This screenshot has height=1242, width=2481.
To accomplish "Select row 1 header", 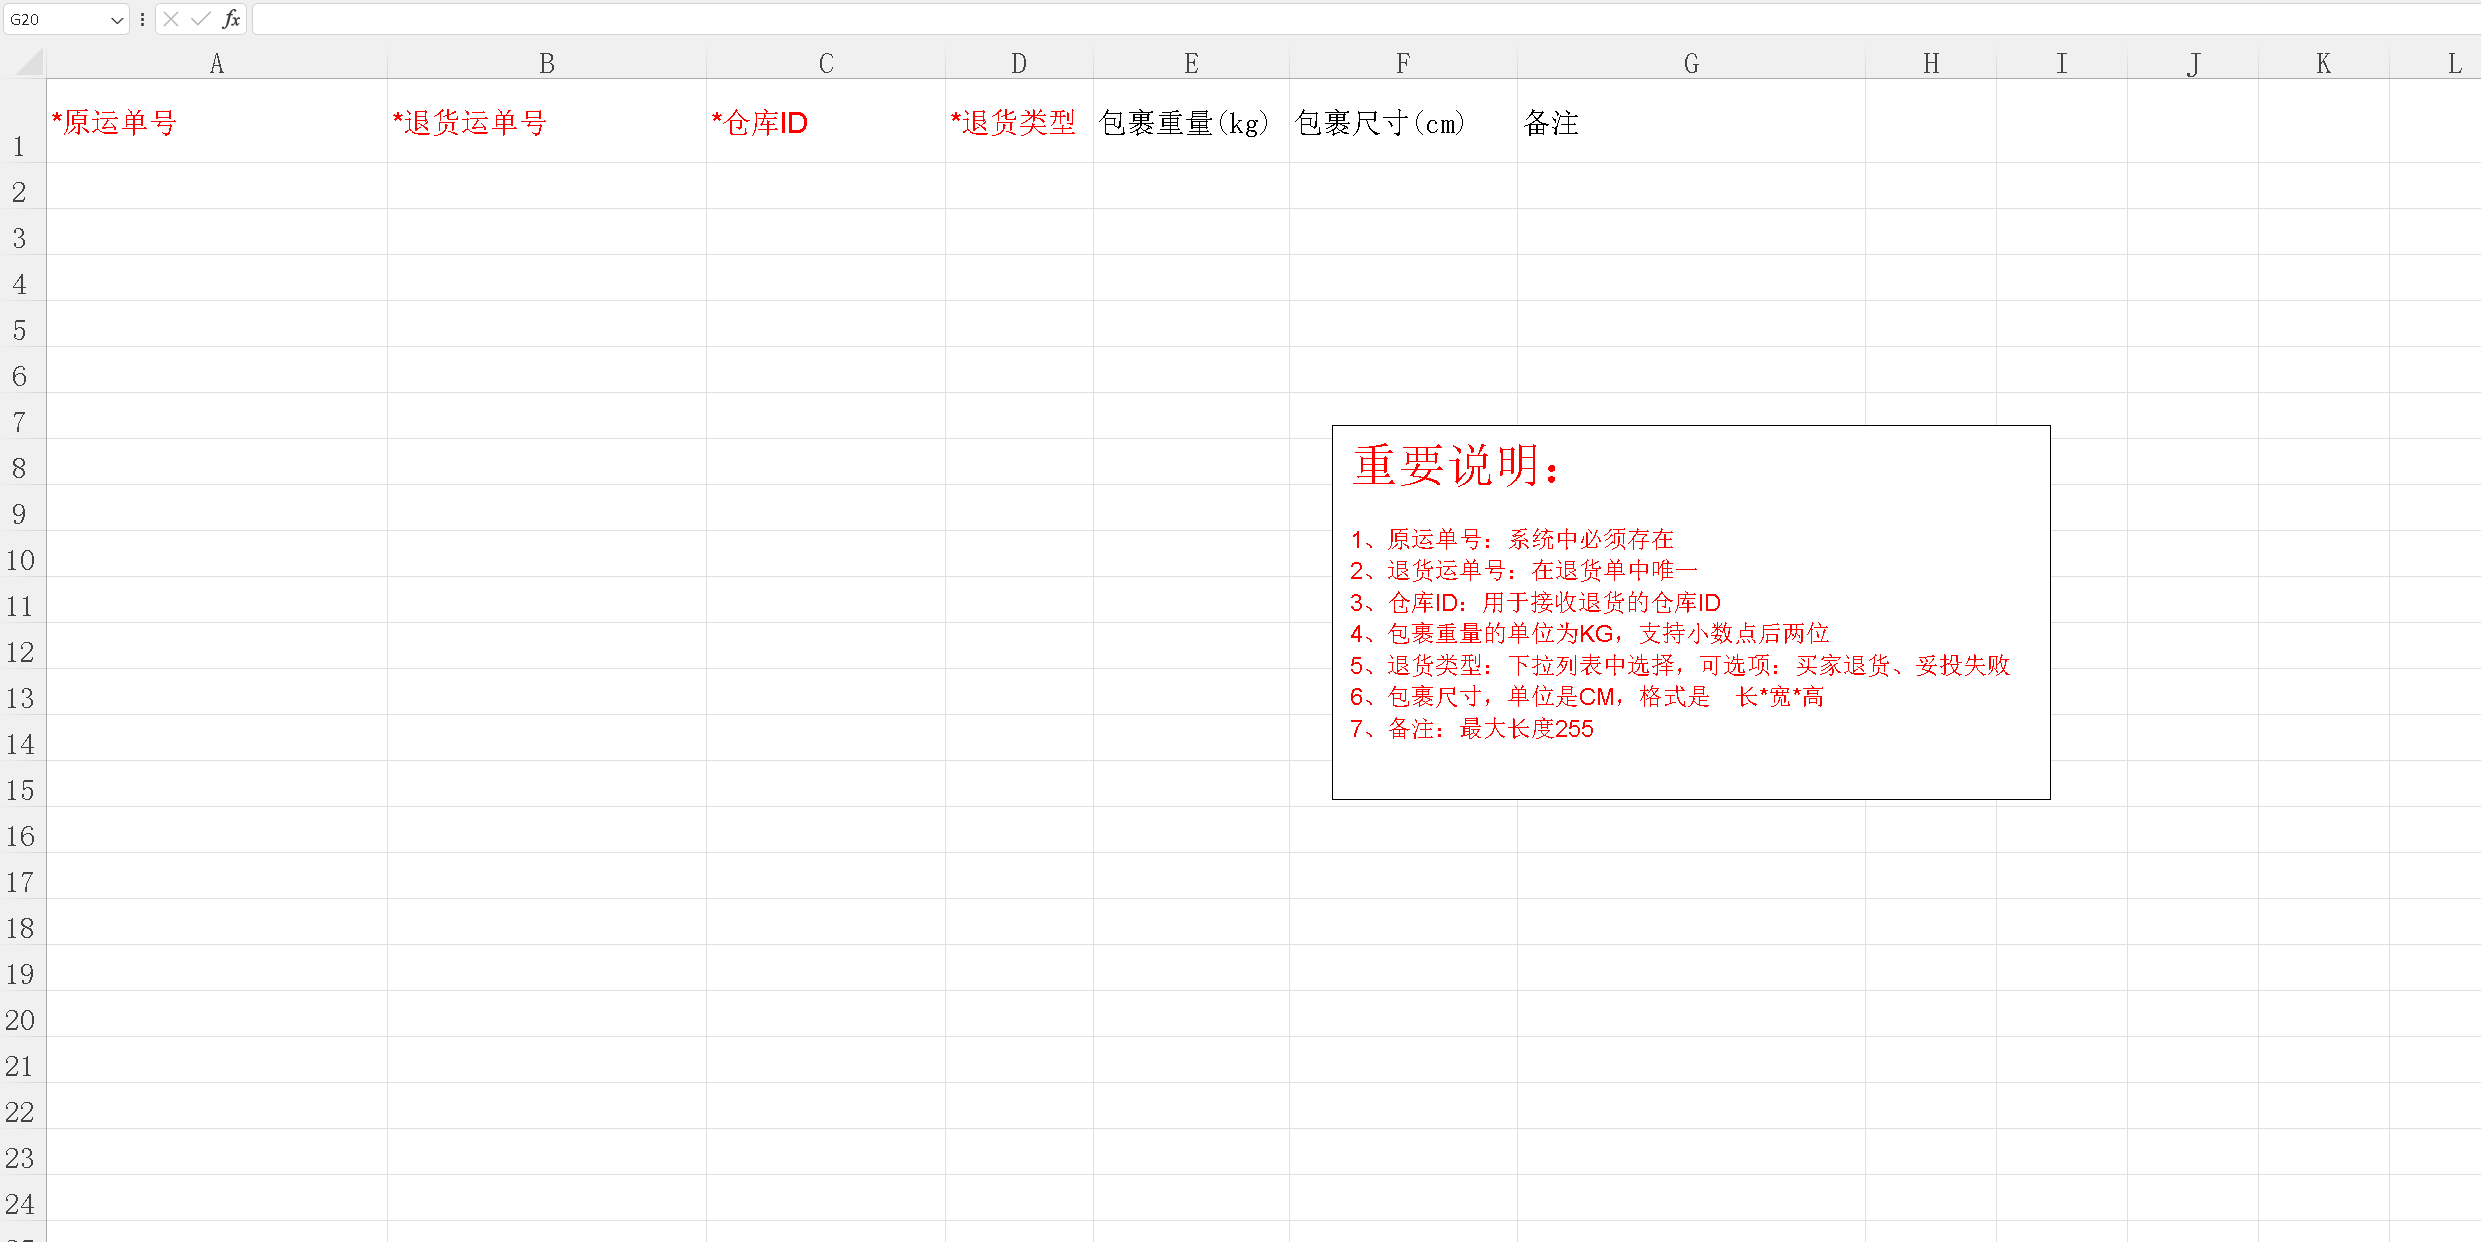I will click(22, 121).
